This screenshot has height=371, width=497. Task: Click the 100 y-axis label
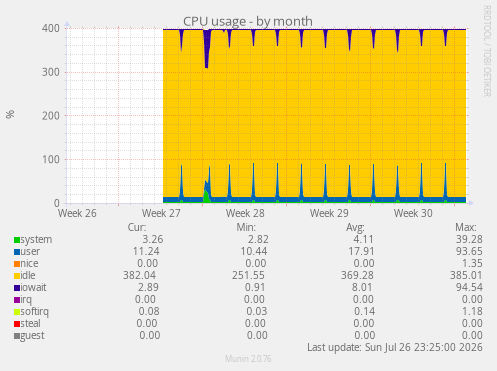[51, 160]
